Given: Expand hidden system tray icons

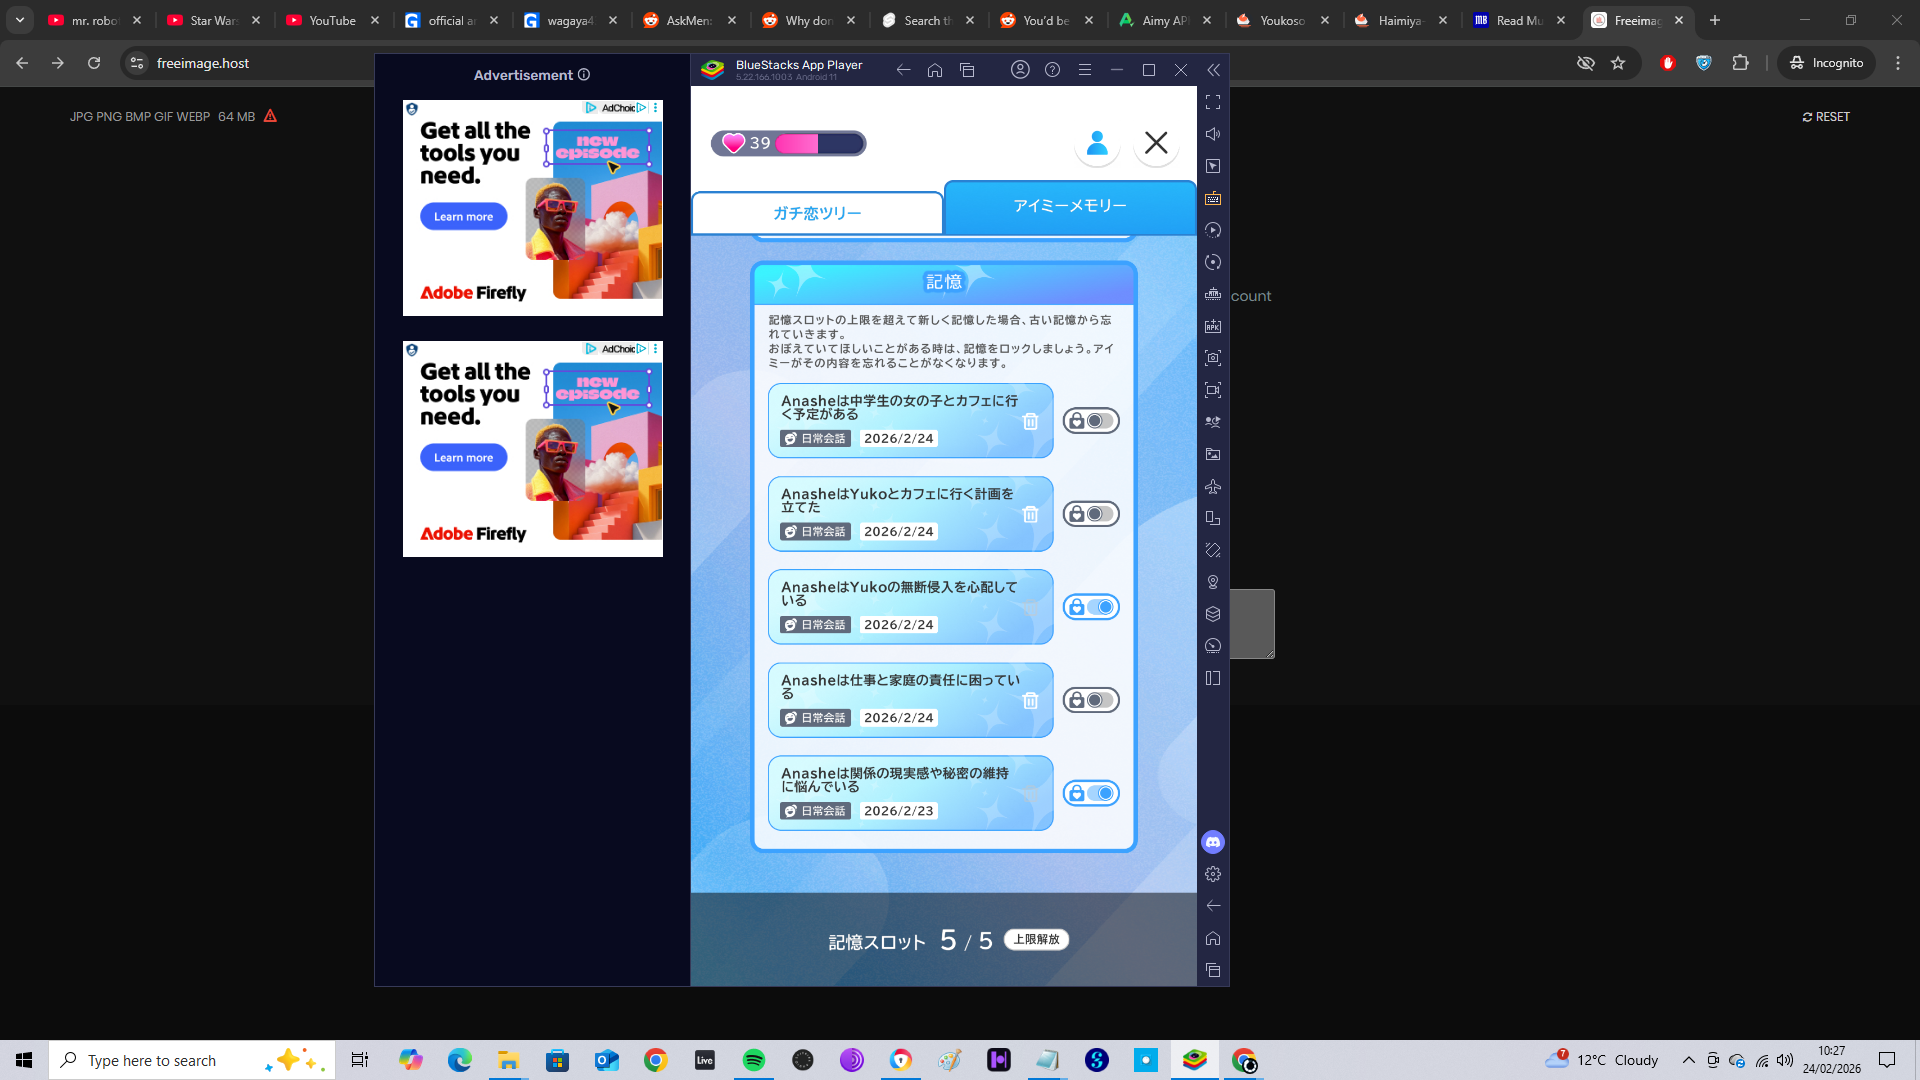Looking at the screenshot, I should (x=1688, y=1060).
